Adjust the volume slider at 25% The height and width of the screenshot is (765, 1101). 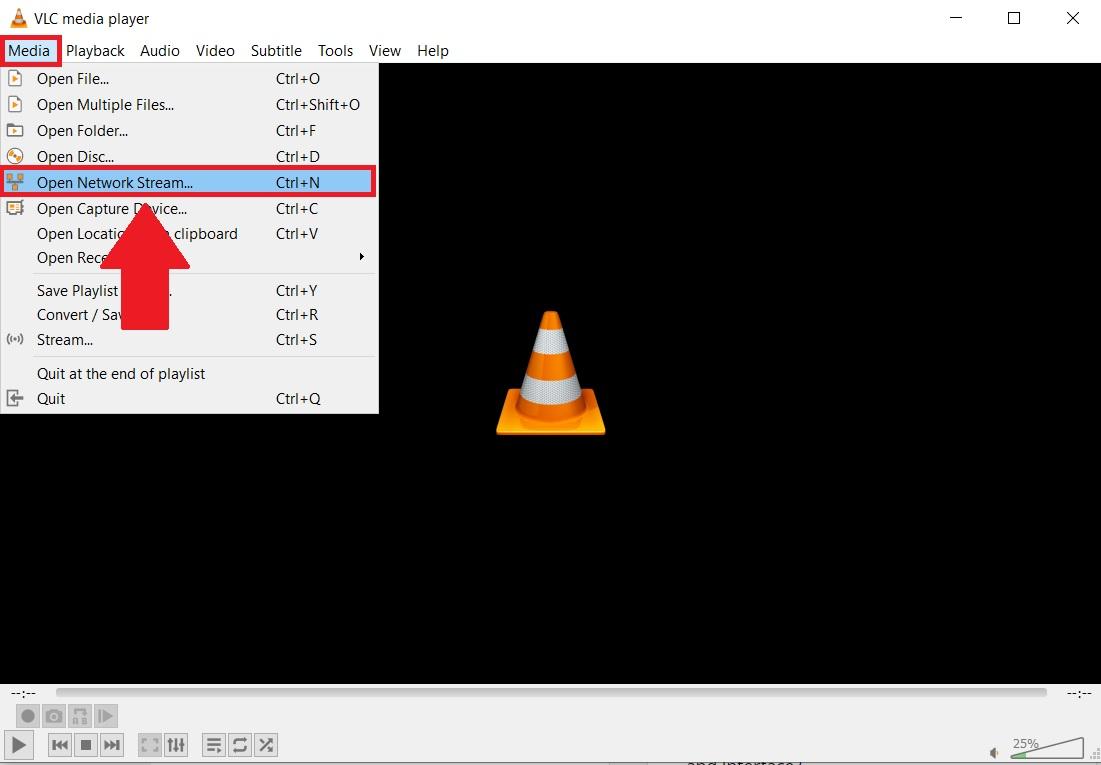(x=1047, y=747)
